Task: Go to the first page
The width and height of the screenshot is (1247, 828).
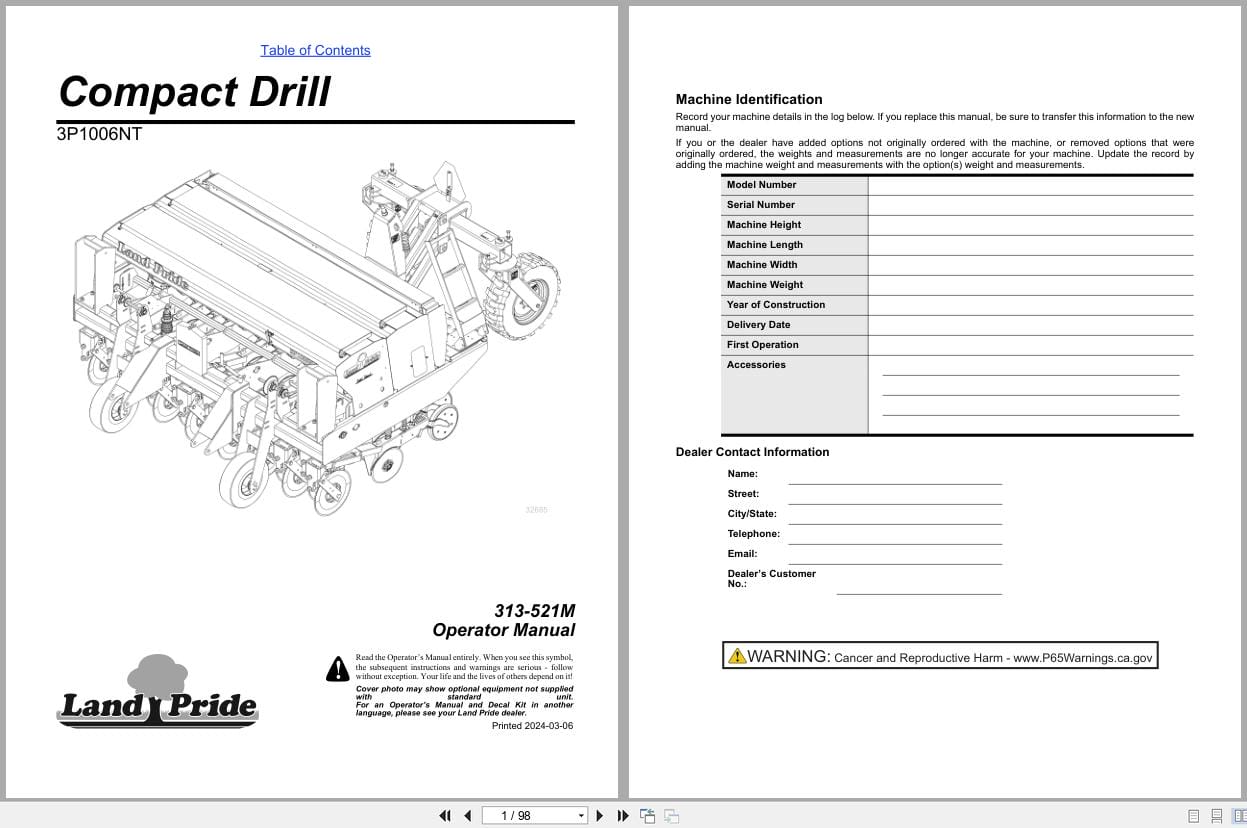Action: pyautogui.click(x=445, y=816)
